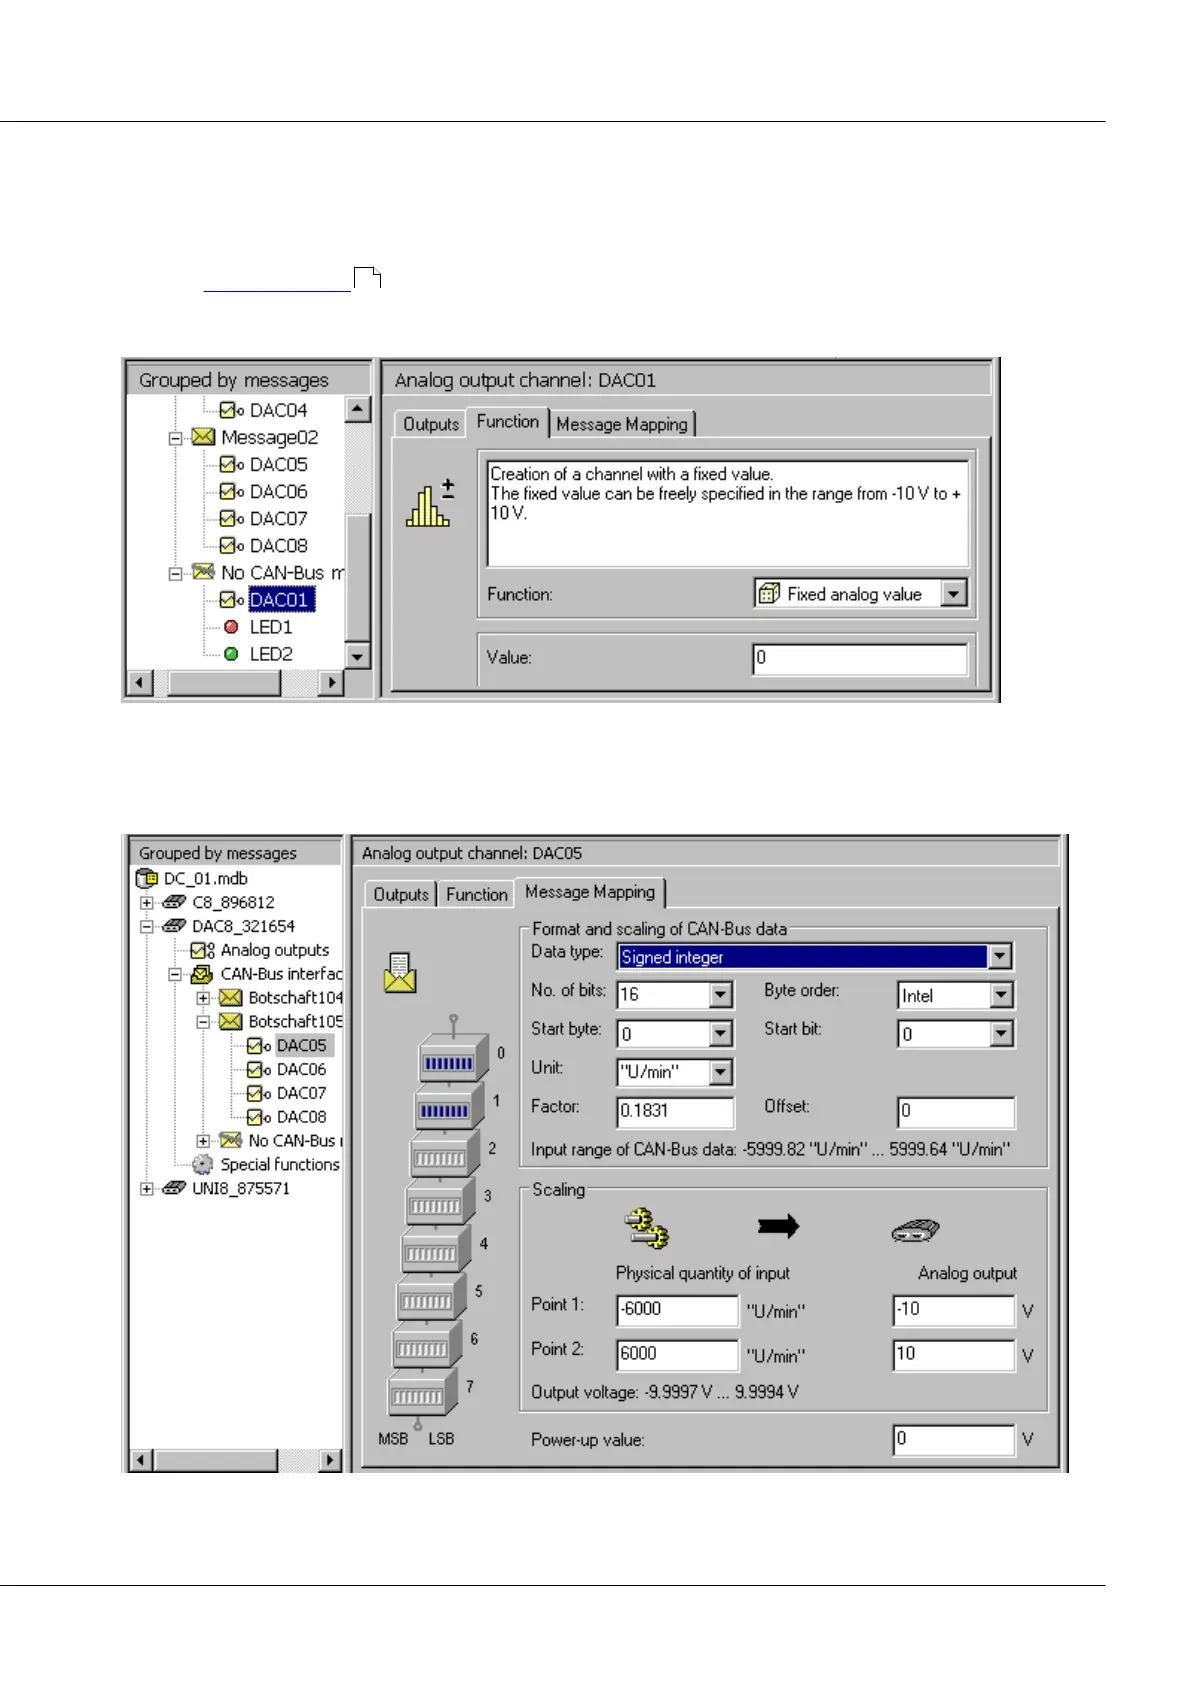The height and width of the screenshot is (1684, 1190).
Task: Click the Factor field showing 0.1831
Action: point(675,1111)
